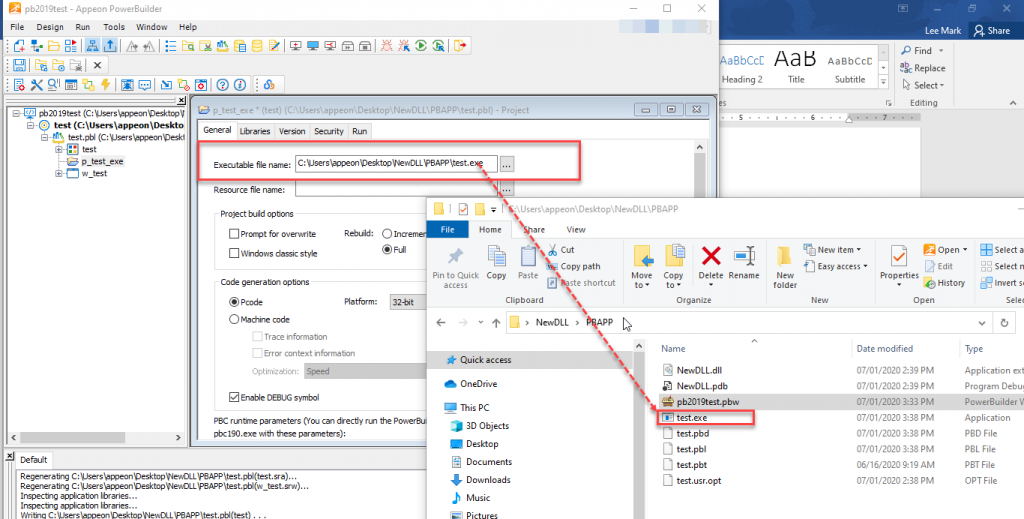Expand the w_test tree node
The image size is (1024, 519).
(x=59, y=173)
